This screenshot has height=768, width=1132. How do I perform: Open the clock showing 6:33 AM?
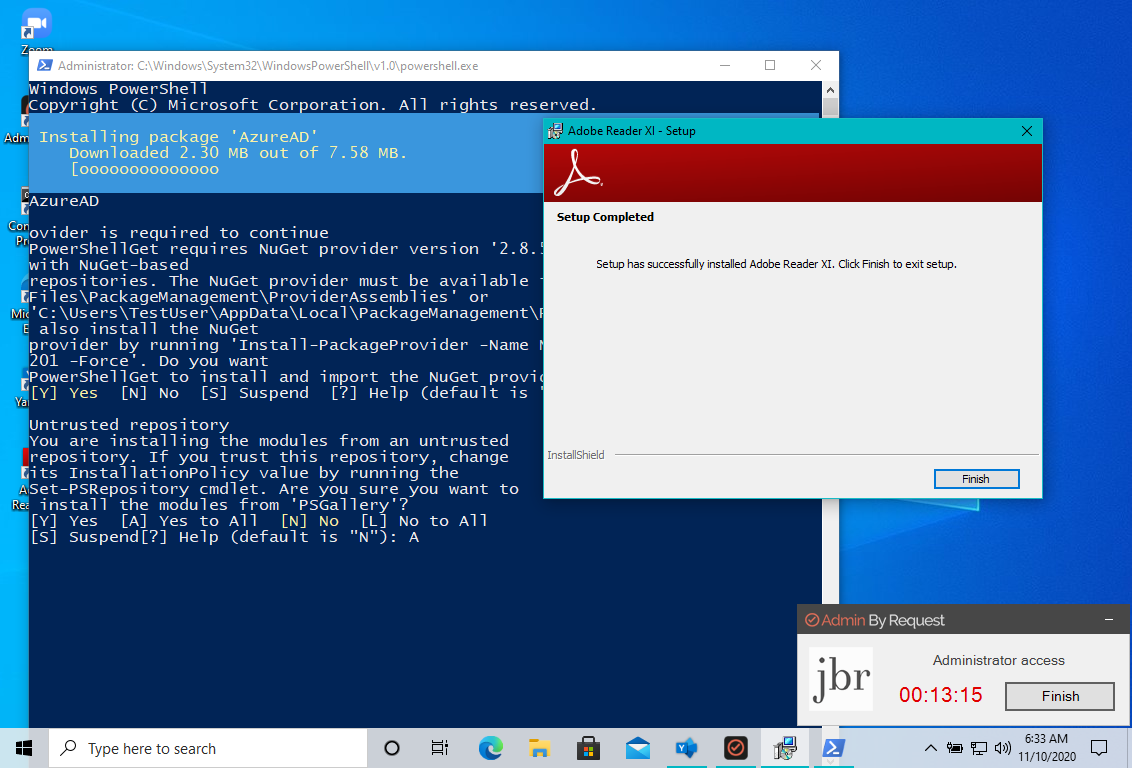point(1047,748)
